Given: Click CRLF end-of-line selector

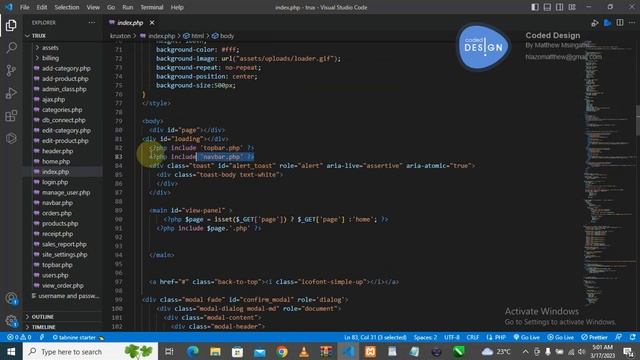Looking at the screenshot, I should pos(473,338).
